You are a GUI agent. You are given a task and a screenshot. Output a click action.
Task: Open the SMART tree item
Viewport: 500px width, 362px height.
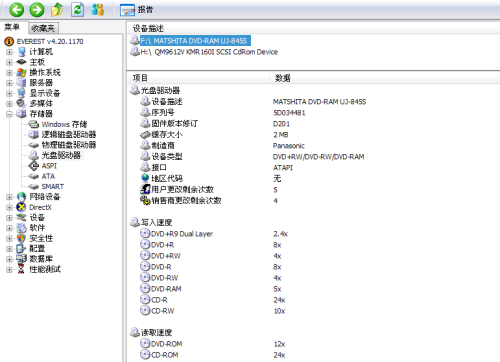click(x=53, y=186)
